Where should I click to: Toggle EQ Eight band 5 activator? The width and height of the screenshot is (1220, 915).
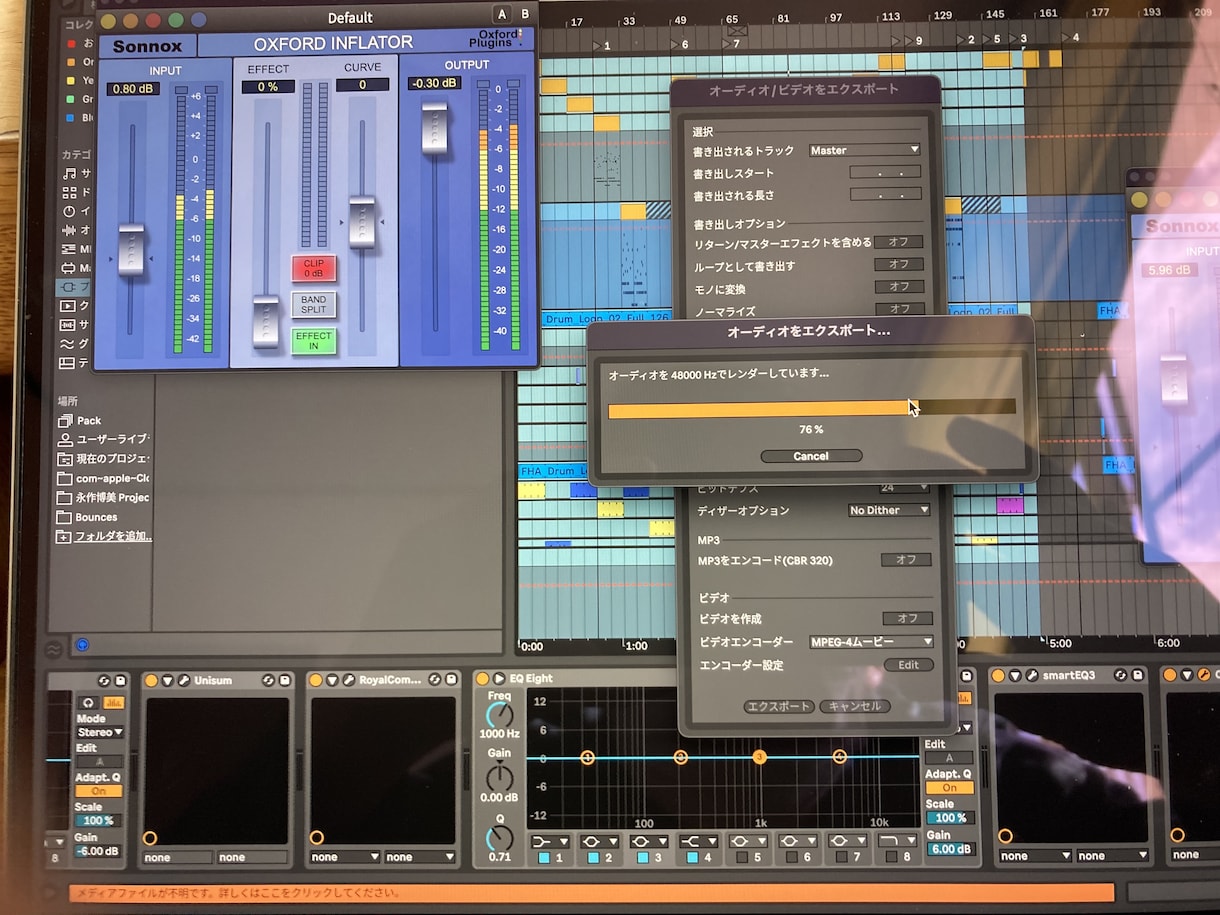tap(742, 857)
